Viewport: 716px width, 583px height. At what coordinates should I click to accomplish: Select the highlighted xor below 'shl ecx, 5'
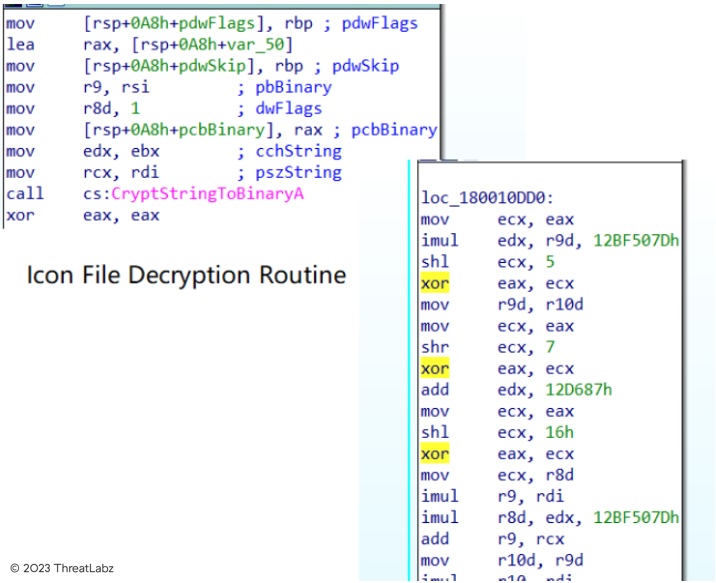tap(435, 284)
